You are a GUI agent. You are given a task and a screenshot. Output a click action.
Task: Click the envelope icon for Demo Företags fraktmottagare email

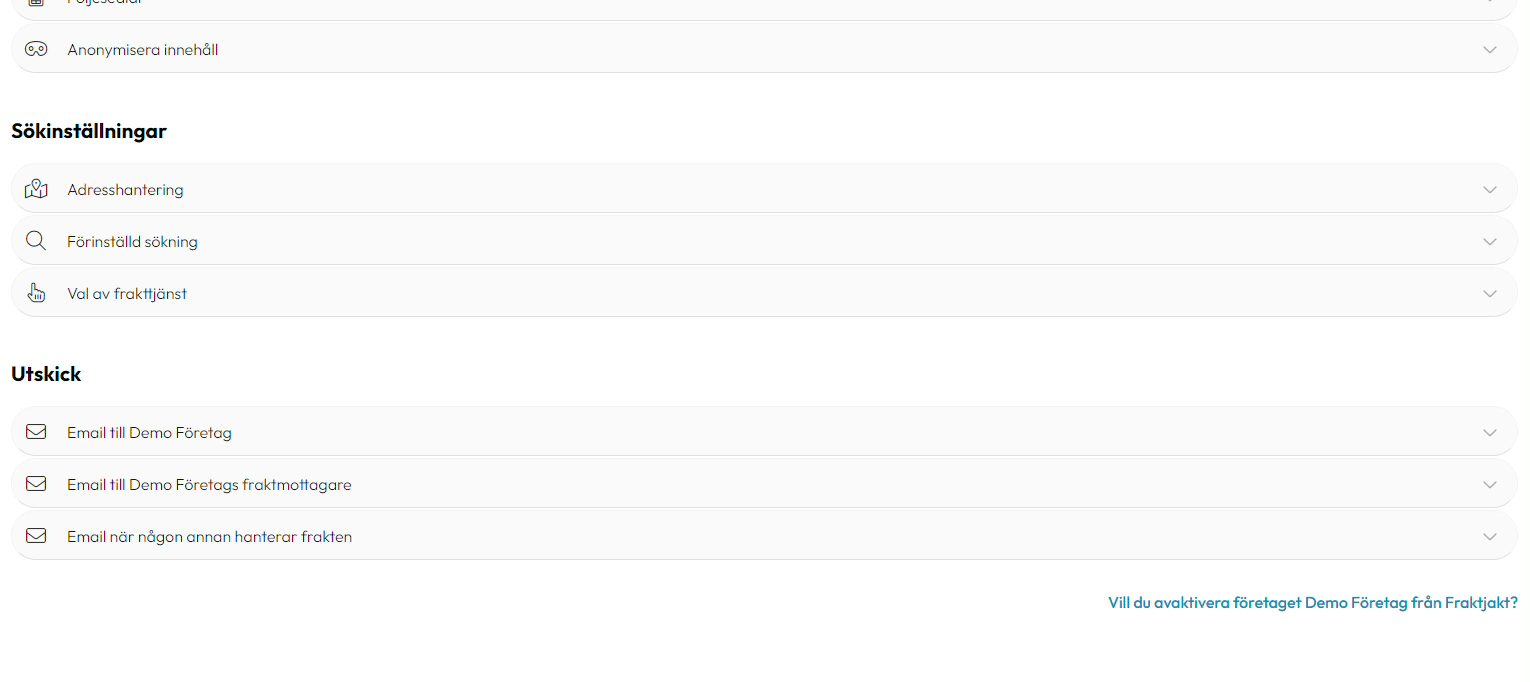[x=36, y=484]
